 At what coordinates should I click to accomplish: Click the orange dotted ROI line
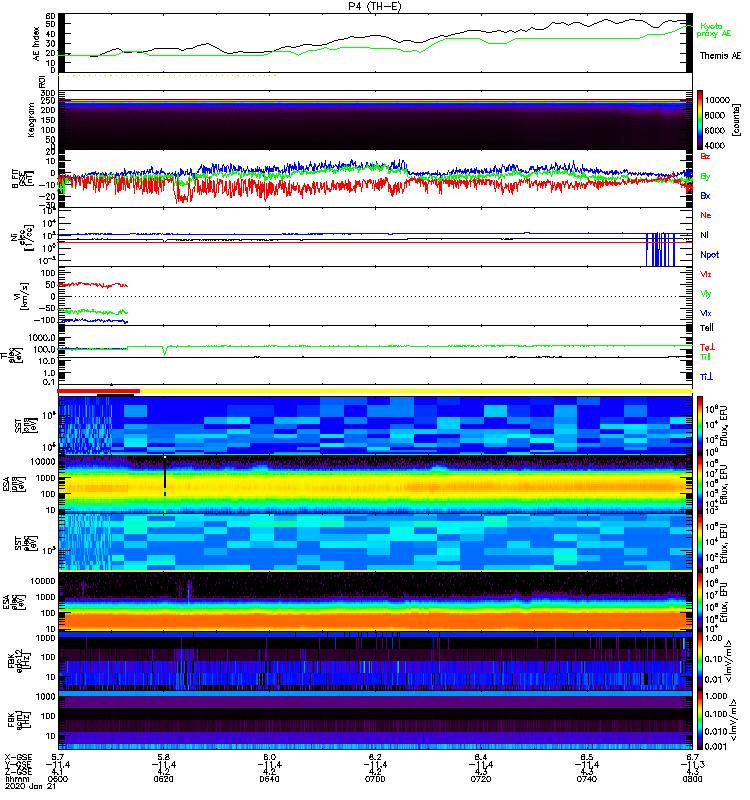click(x=167, y=76)
